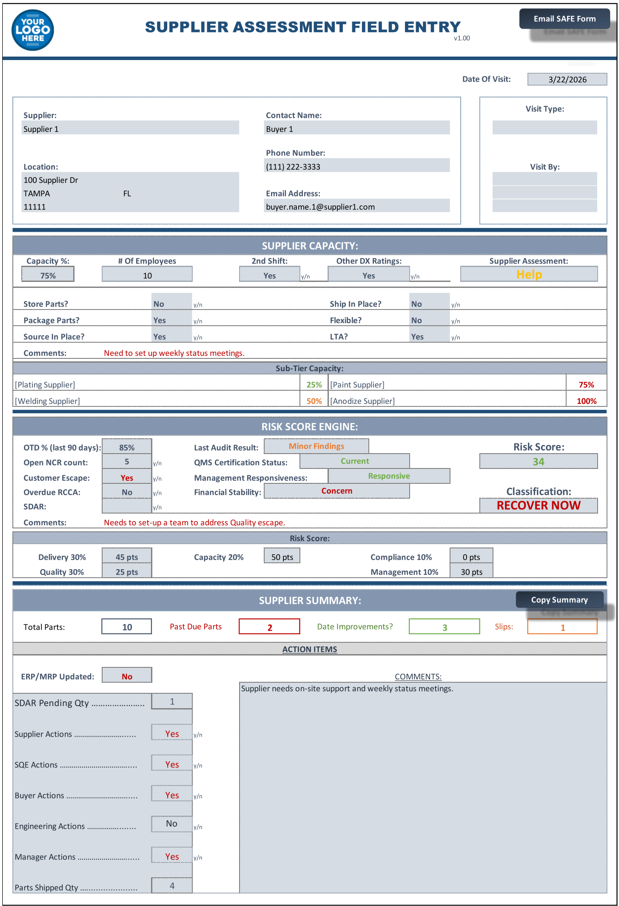This screenshot has height=906, width=619.
Task: Click the Risk Score value 34
Action: (x=538, y=461)
